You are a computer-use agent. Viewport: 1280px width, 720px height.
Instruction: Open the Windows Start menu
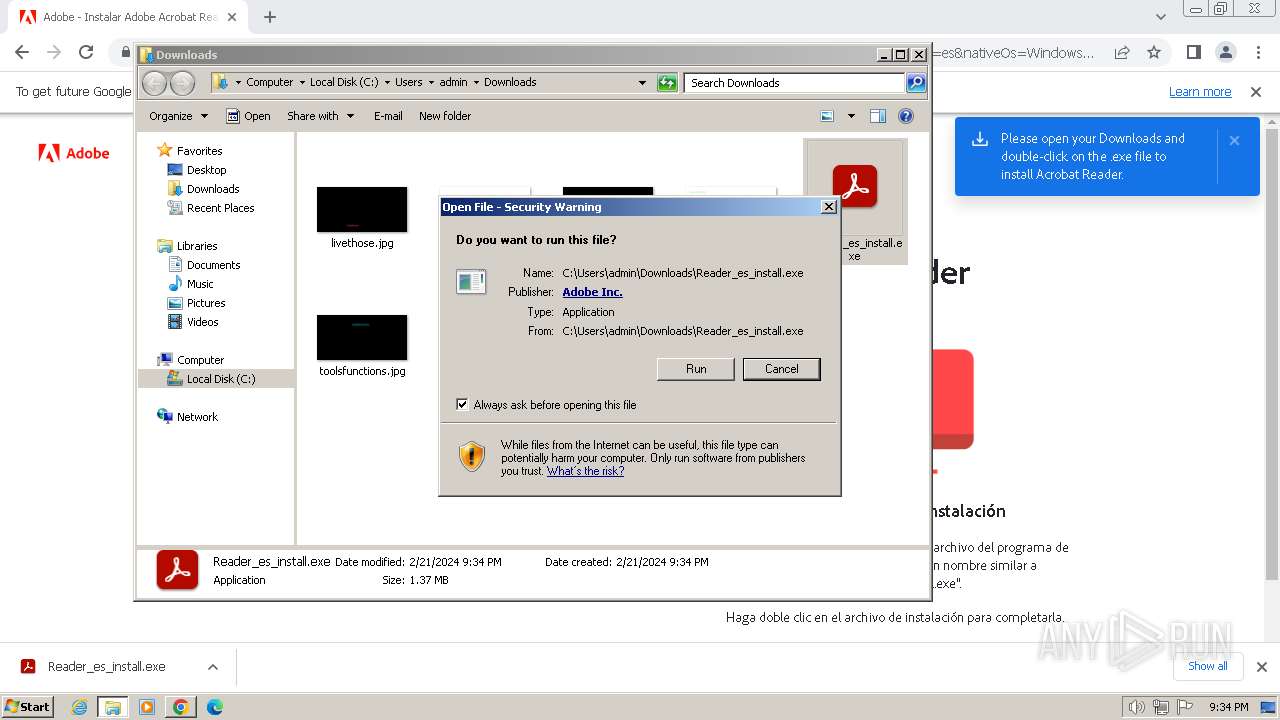pos(28,706)
